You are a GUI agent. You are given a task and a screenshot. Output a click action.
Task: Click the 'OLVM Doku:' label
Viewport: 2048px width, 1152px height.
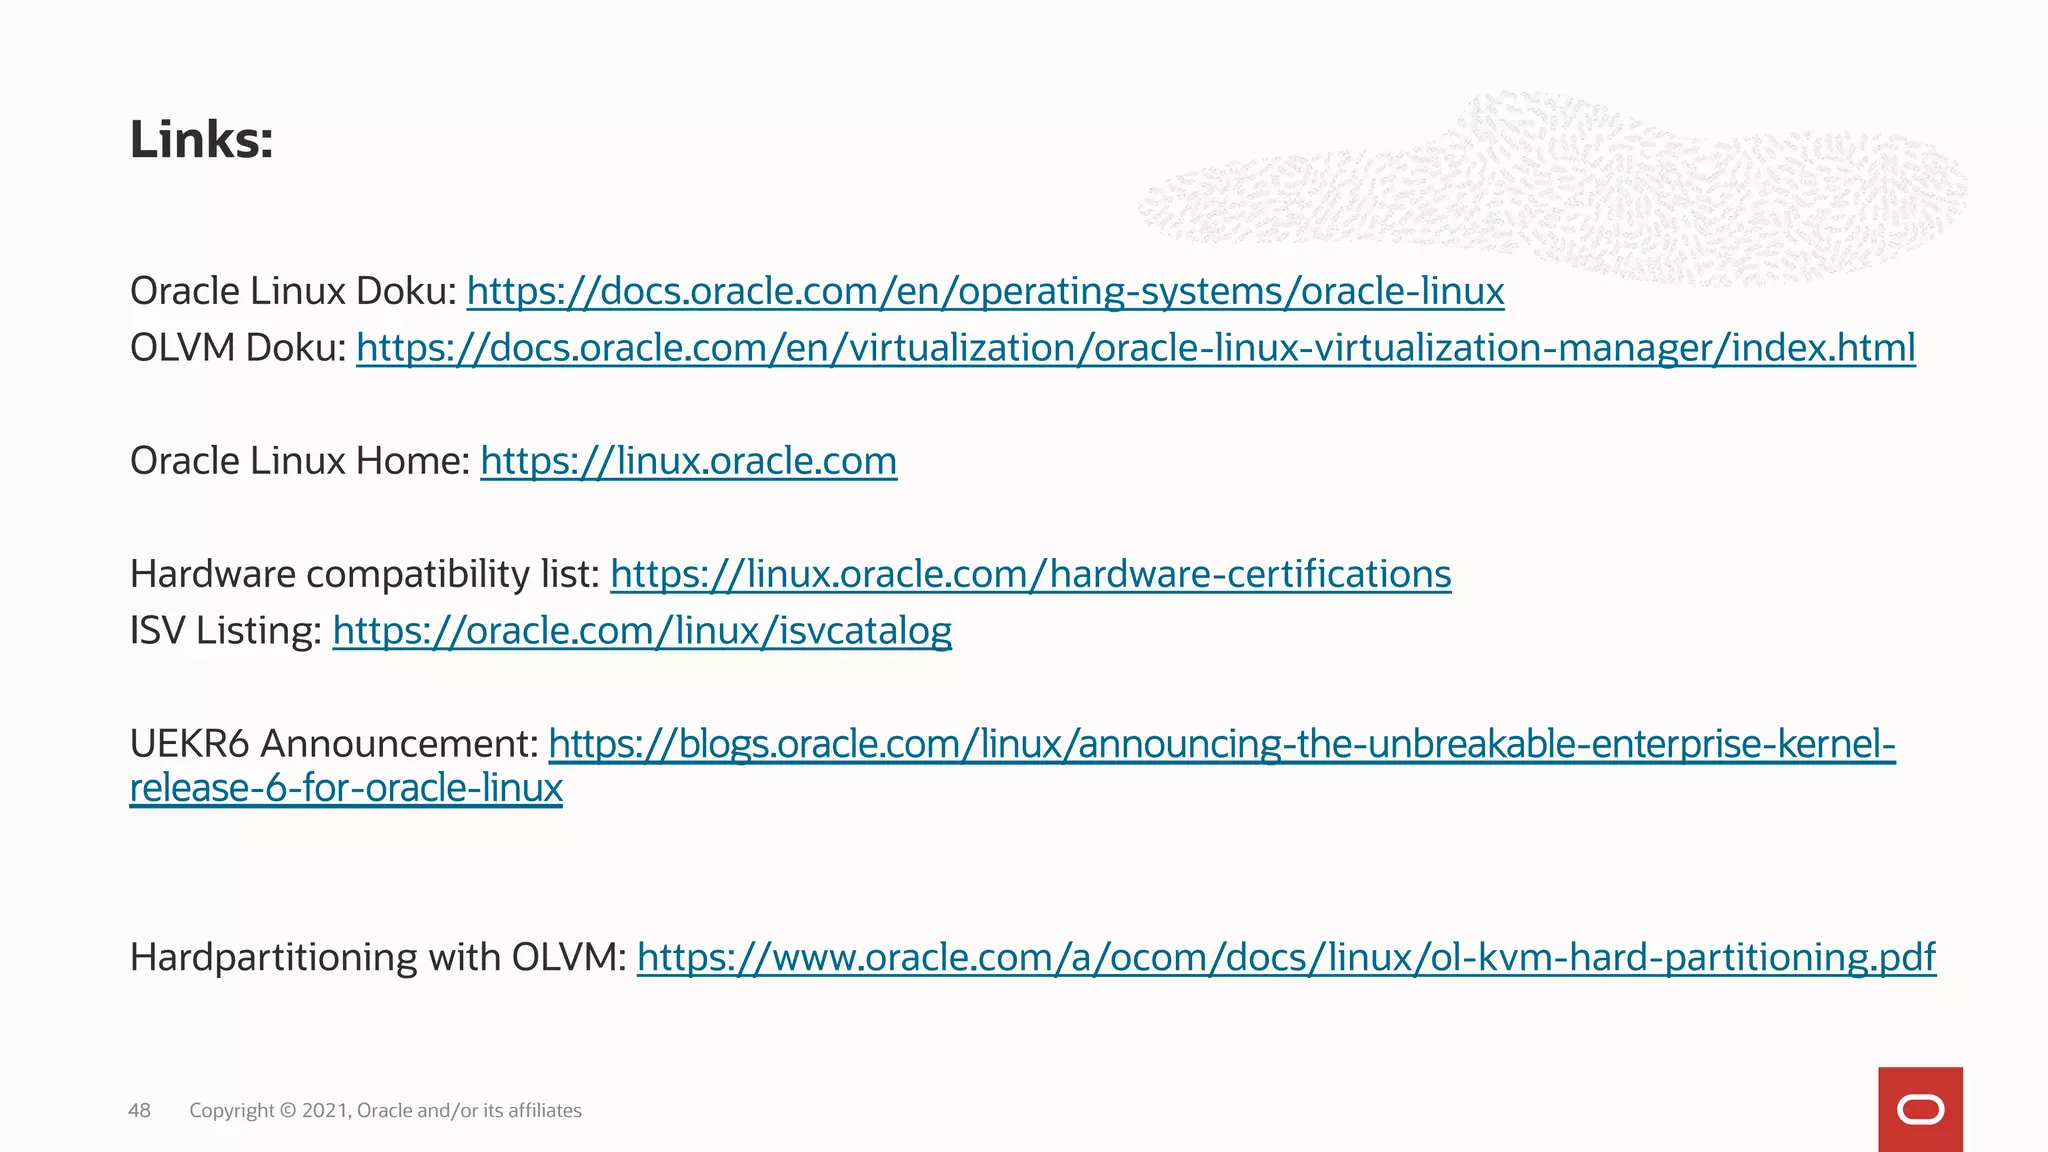[x=238, y=348]
